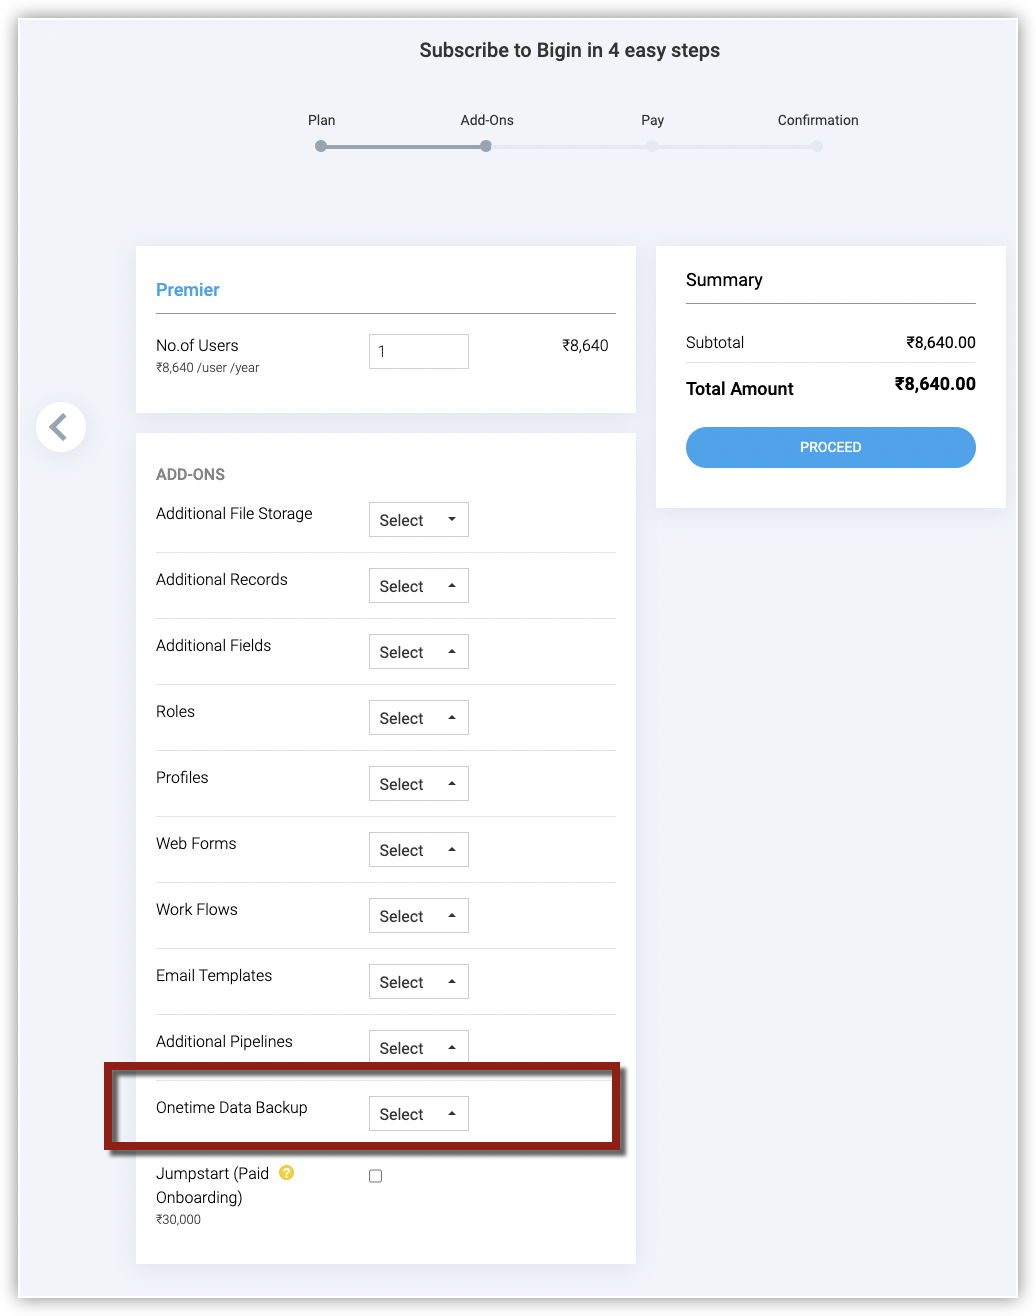Open the Work Flows Select dropdown

(418, 916)
